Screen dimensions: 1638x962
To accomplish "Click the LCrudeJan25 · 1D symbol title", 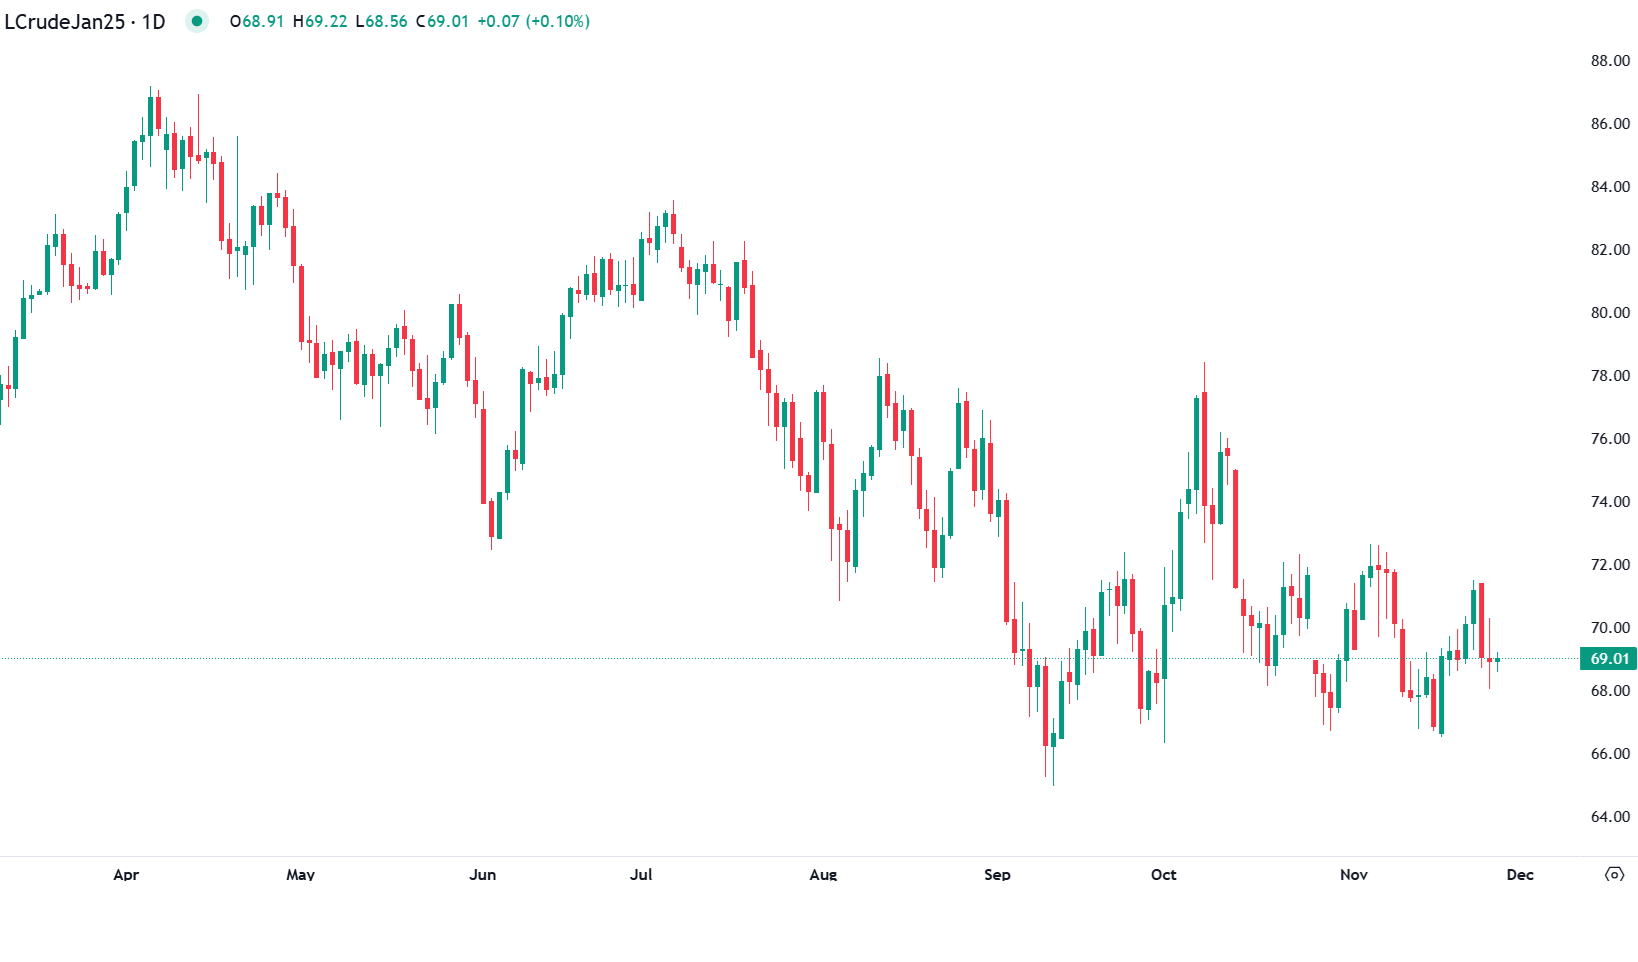I will tap(85, 21).
